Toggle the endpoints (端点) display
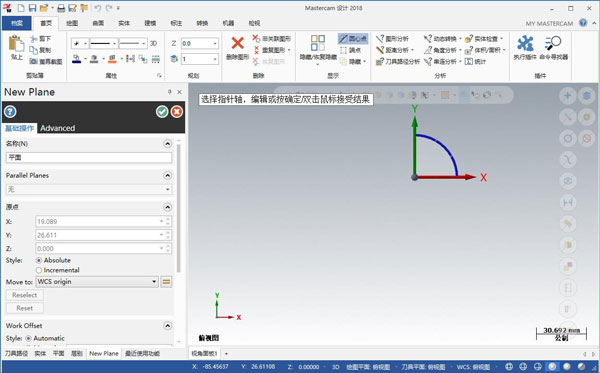 pos(351,50)
